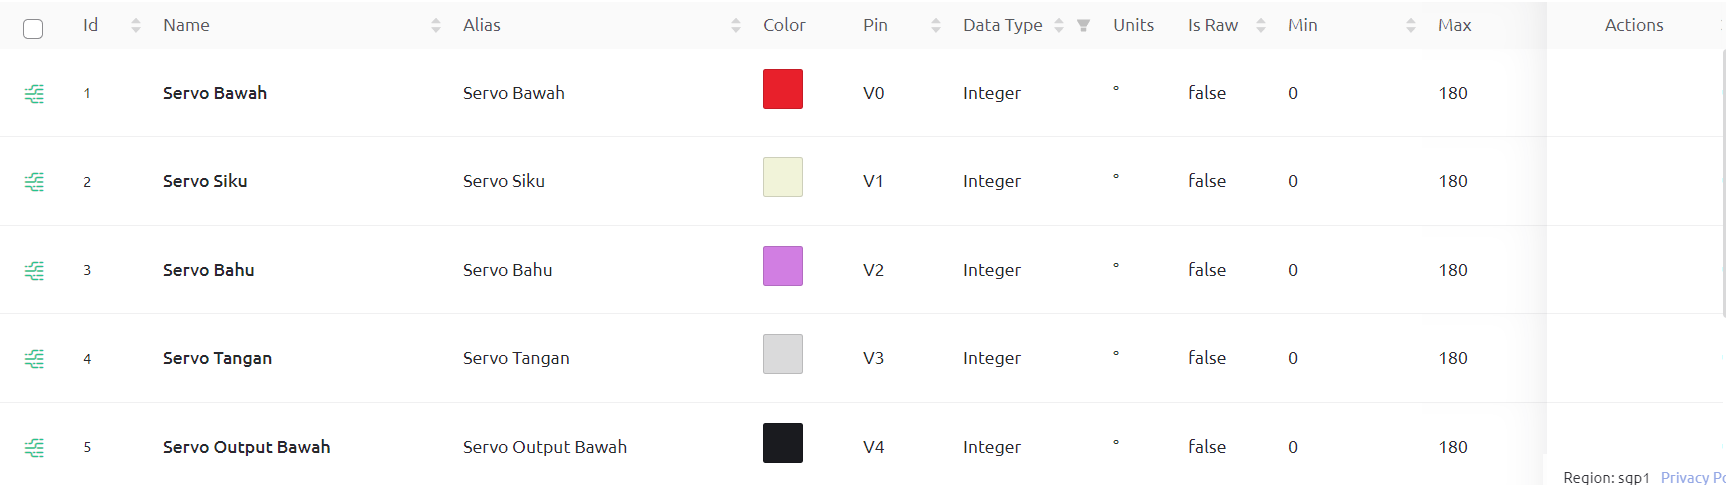
Task: Sort by Alias column sorter arrows
Action: [x=736, y=26]
